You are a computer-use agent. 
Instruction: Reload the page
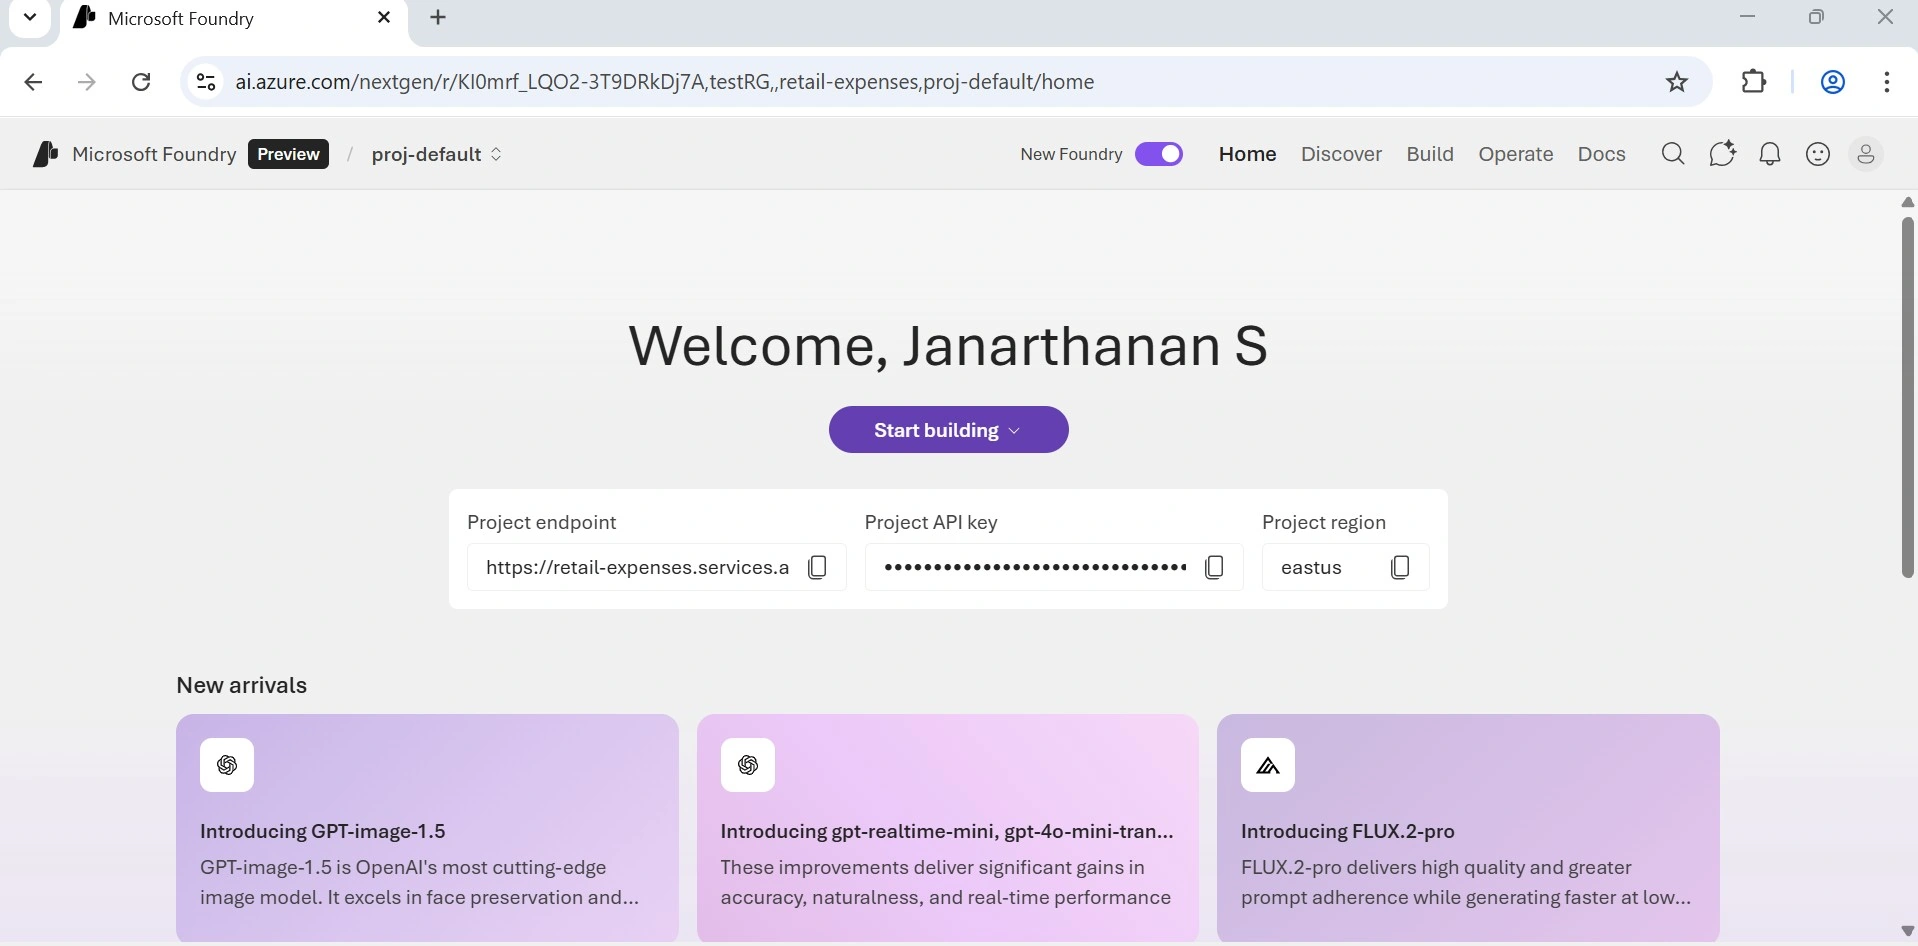click(x=141, y=82)
